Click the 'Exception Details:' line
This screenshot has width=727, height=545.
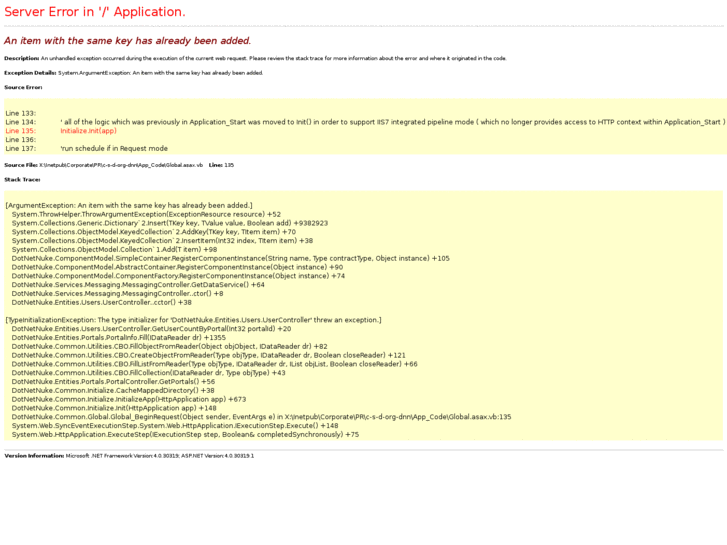pos(134,73)
